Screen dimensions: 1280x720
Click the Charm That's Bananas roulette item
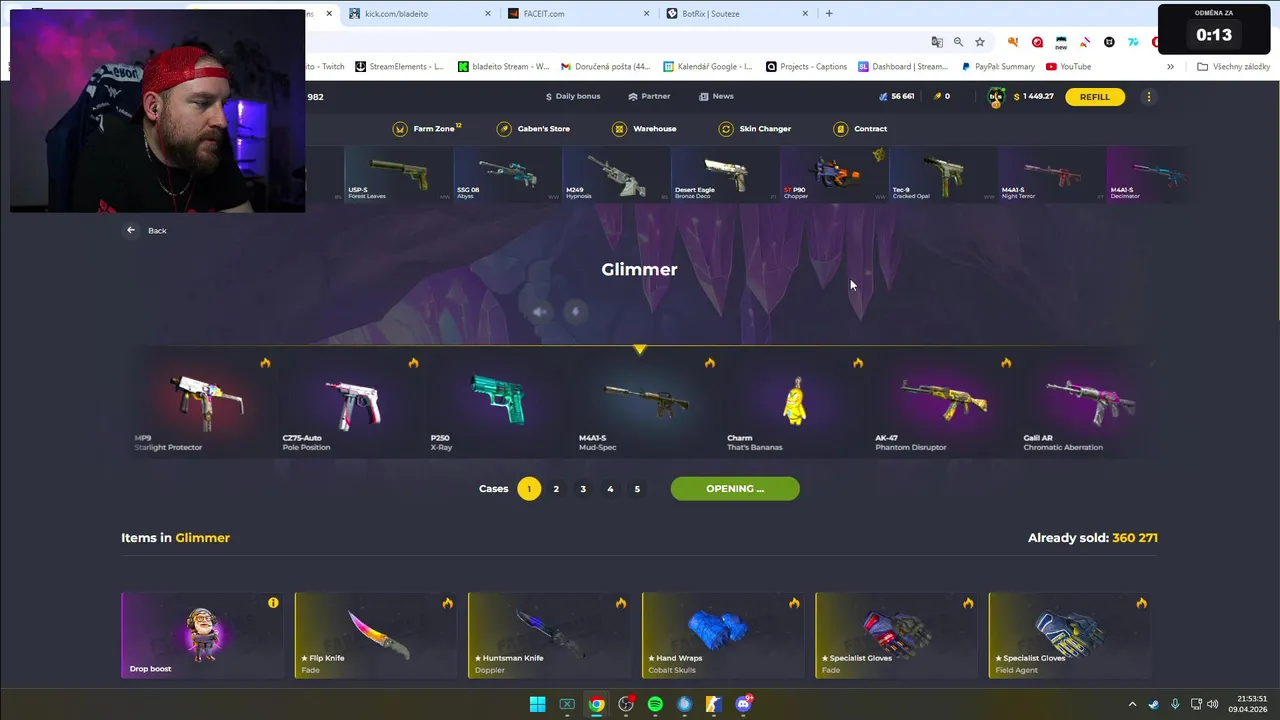(794, 405)
